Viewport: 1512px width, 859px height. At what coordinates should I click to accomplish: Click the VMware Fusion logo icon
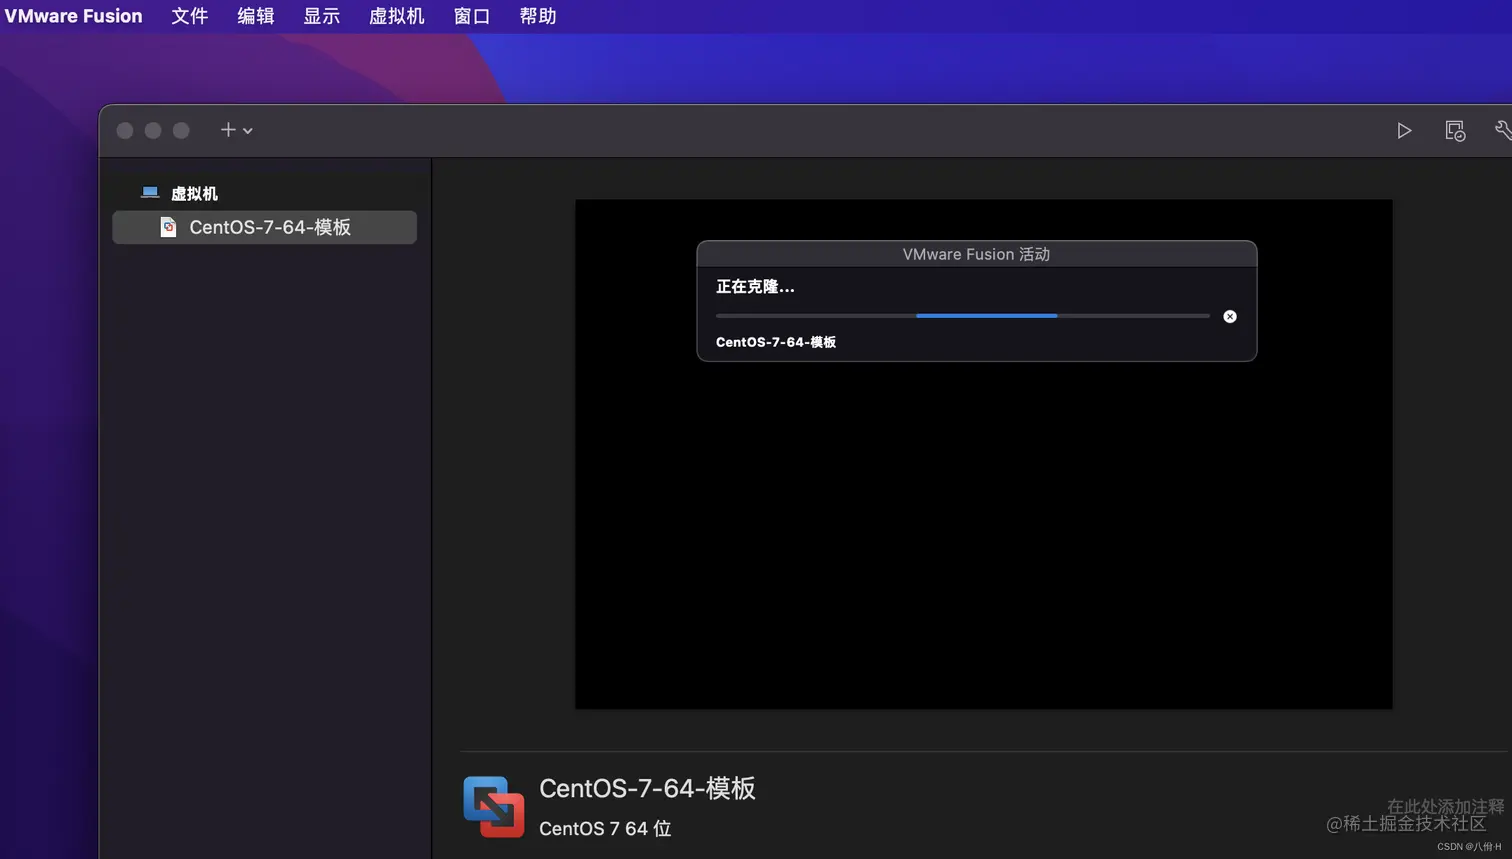click(x=494, y=806)
